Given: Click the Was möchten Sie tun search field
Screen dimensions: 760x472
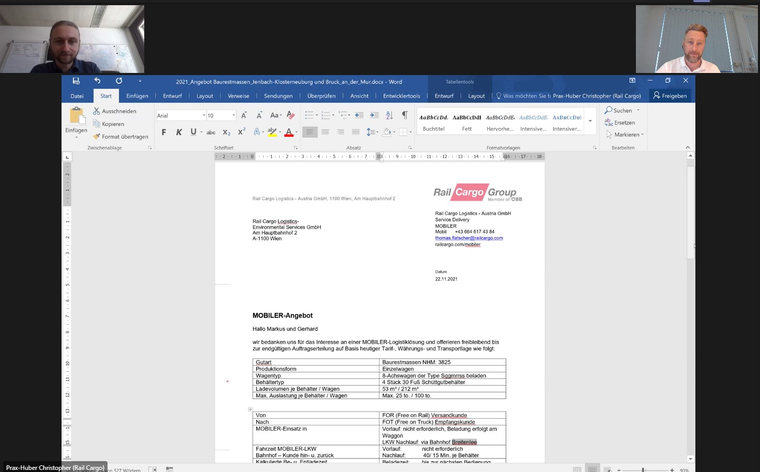Looking at the screenshot, I should point(522,96).
